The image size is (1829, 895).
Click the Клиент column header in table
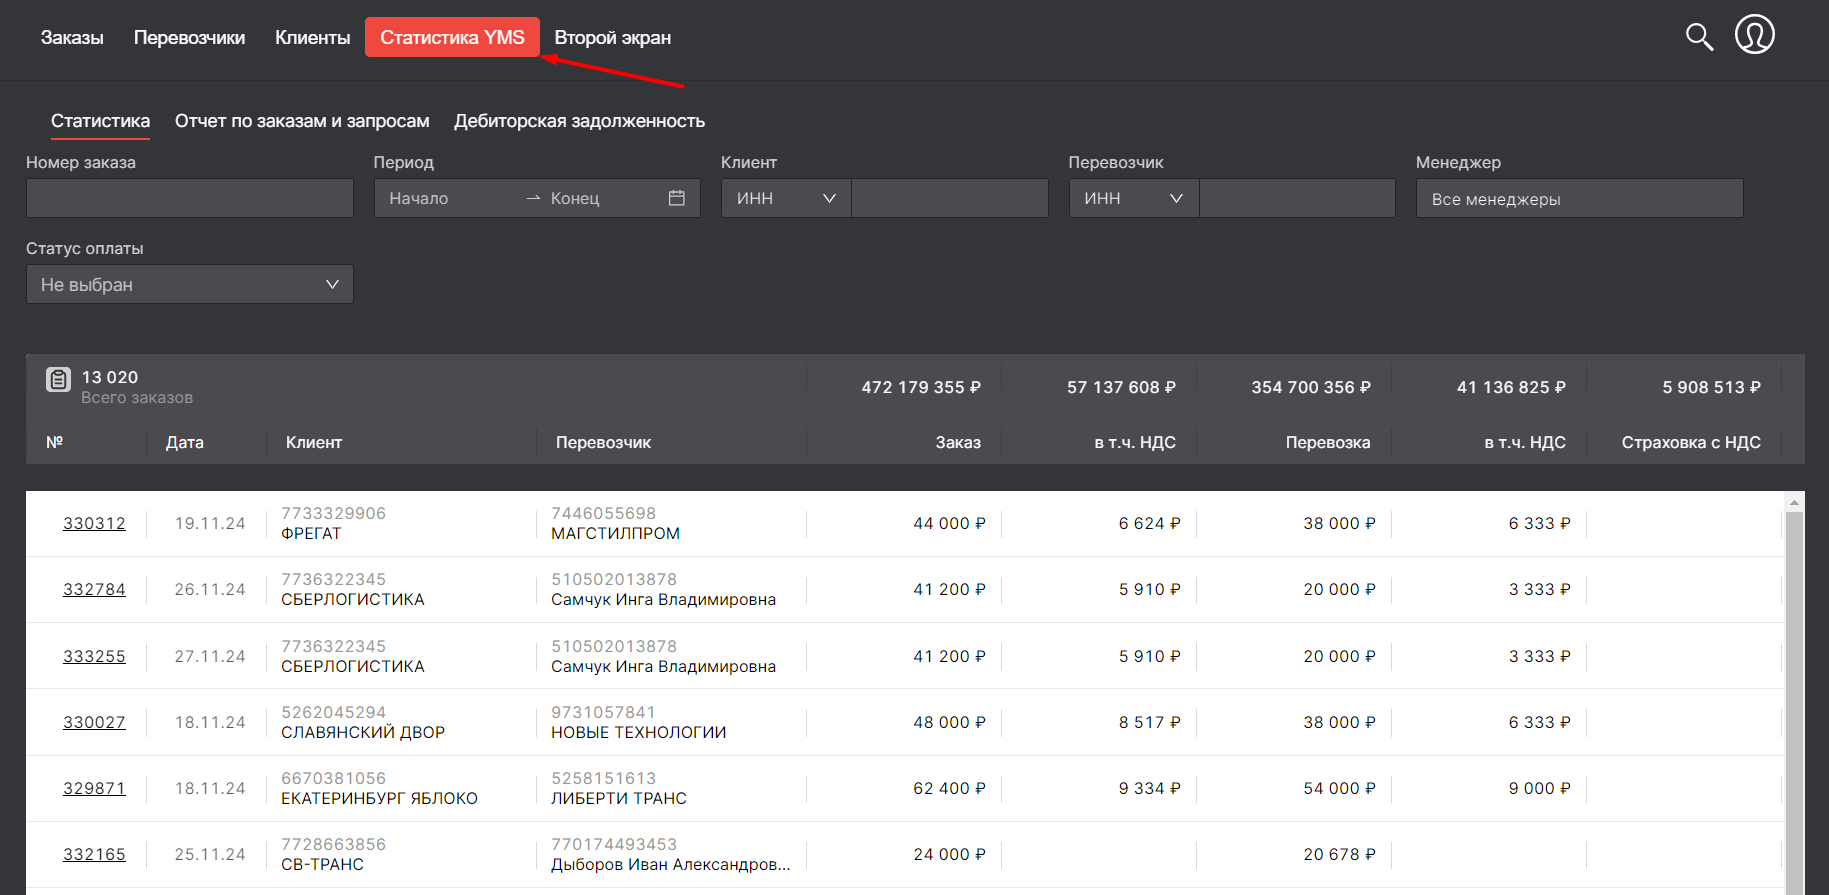314,442
